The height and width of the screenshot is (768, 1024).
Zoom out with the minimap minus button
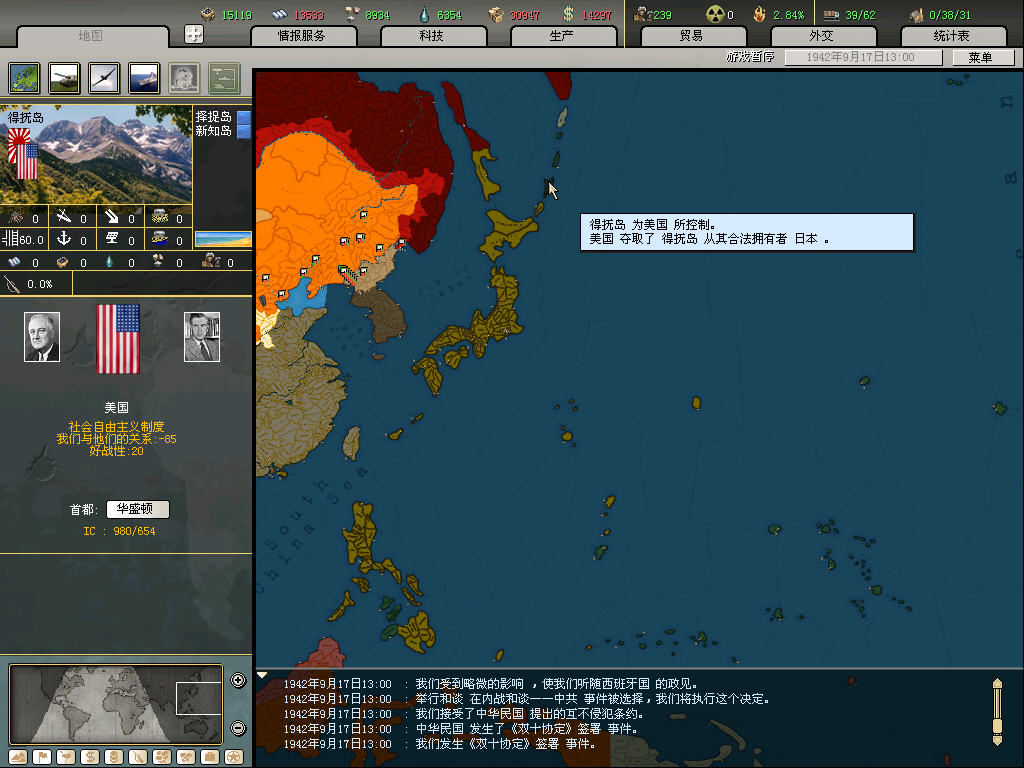pyautogui.click(x=238, y=728)
